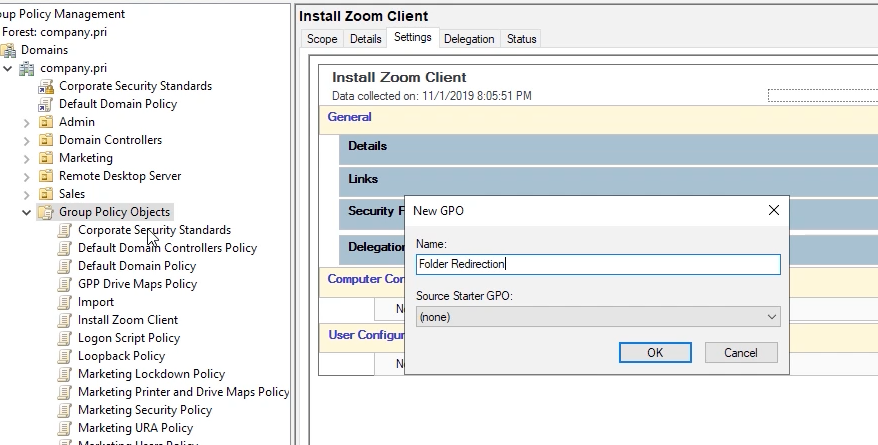Cancel the New GPO dialog
Image resolution: width=878 pixels, height=445 pixels.
[740, 352]
